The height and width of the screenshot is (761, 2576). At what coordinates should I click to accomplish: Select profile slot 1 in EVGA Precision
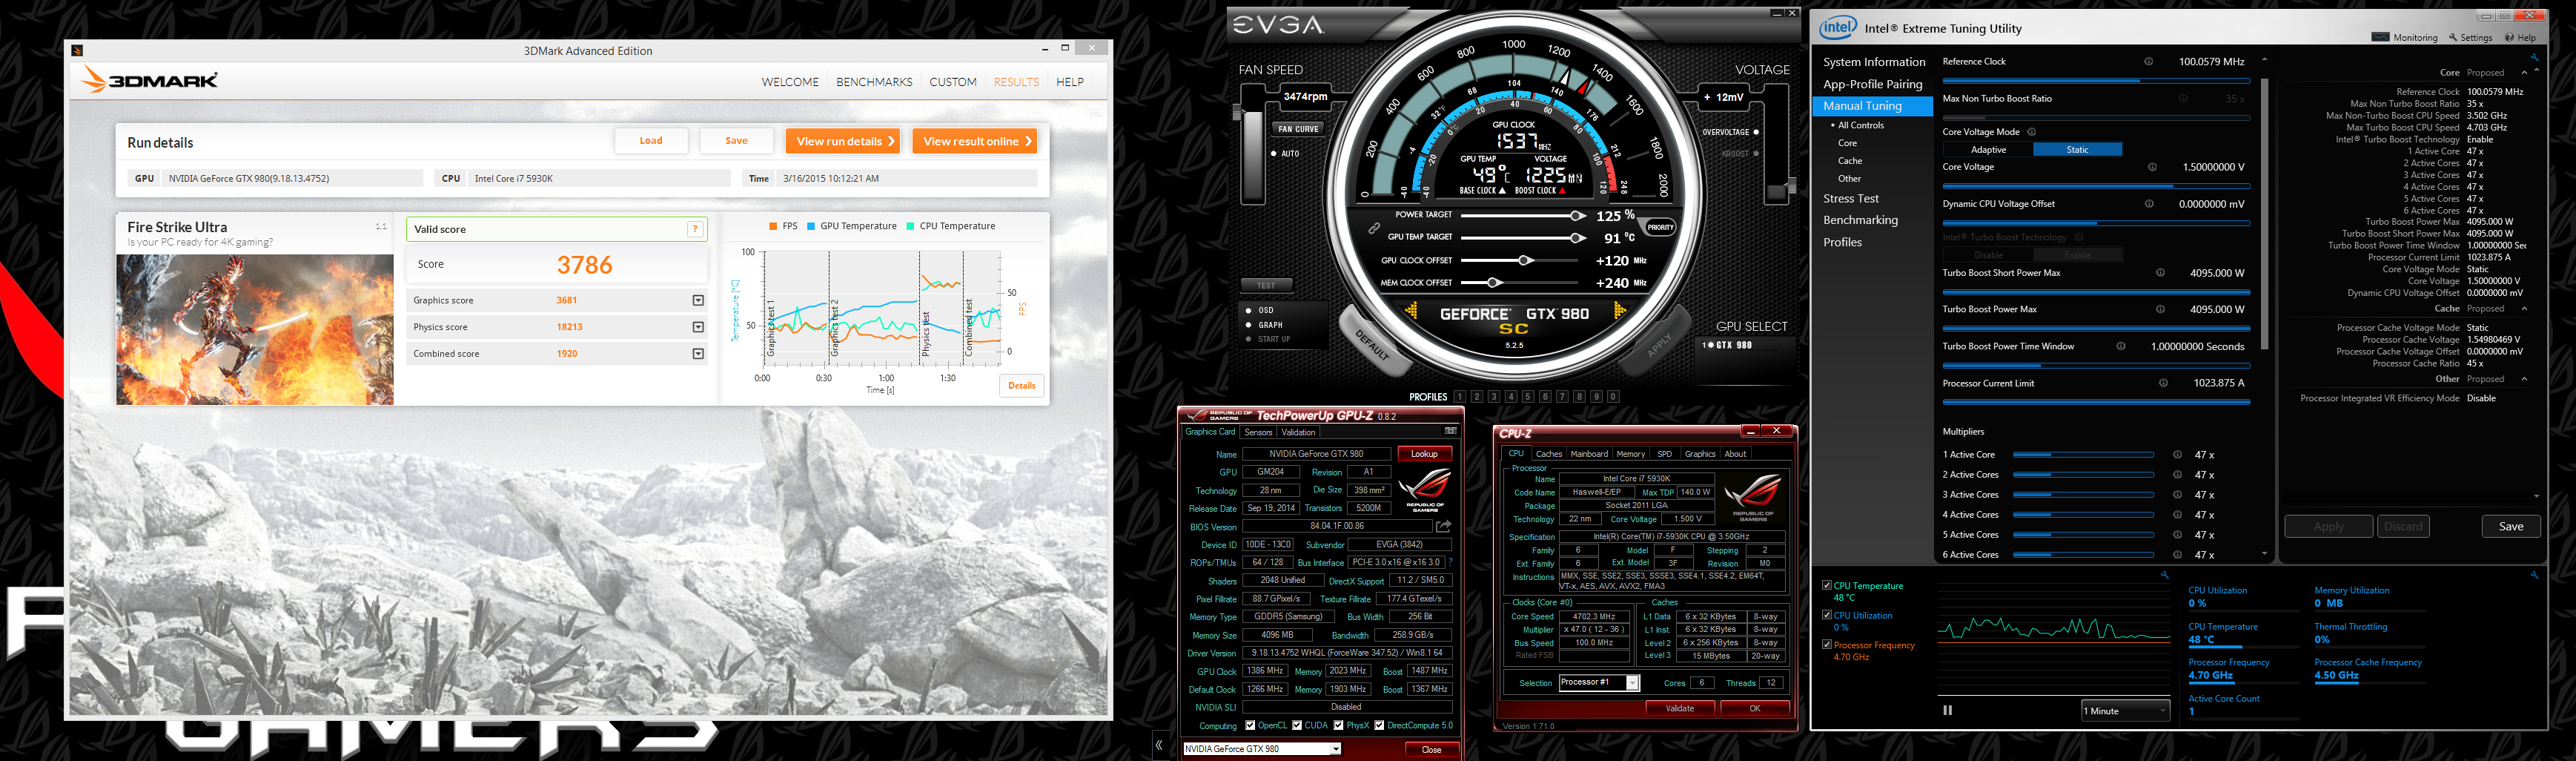tap(1460, 397)
